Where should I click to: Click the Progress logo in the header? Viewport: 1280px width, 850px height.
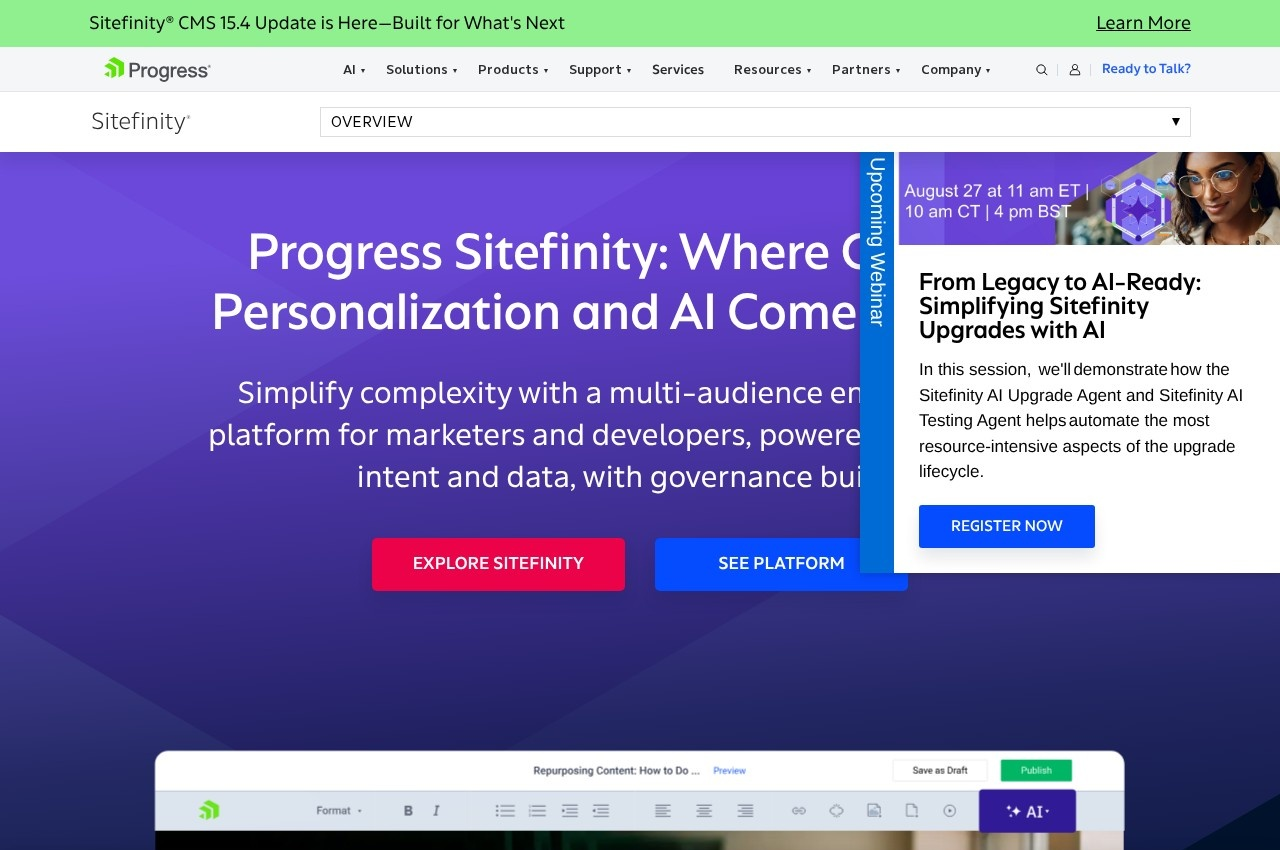pyautogui.click(x=157, y=69)
